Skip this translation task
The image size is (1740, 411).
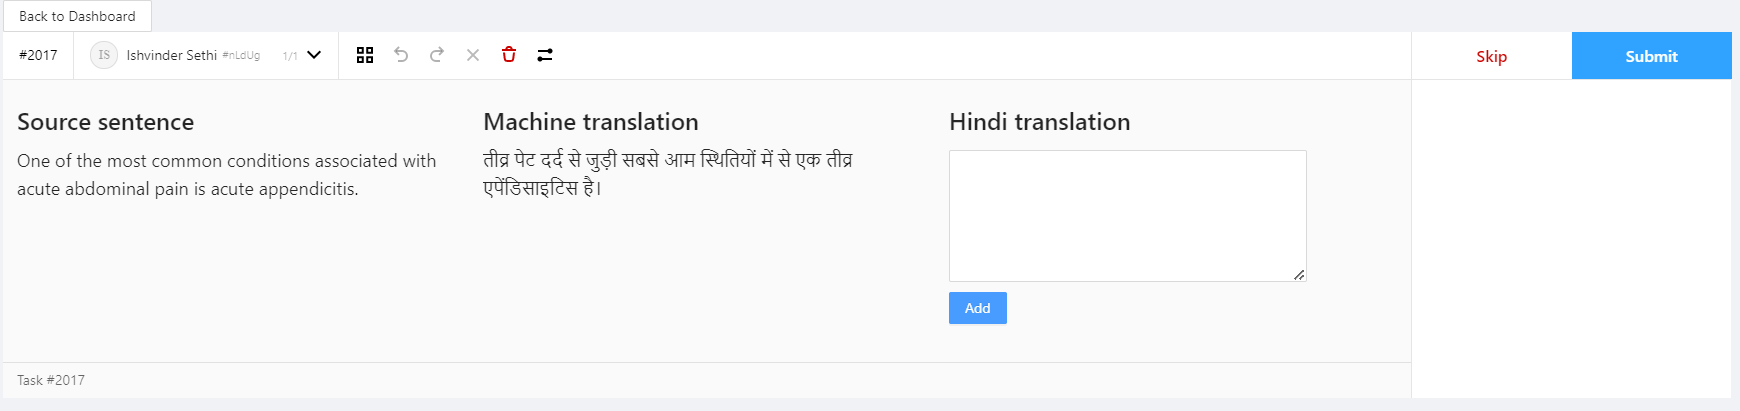[1491, 56]
